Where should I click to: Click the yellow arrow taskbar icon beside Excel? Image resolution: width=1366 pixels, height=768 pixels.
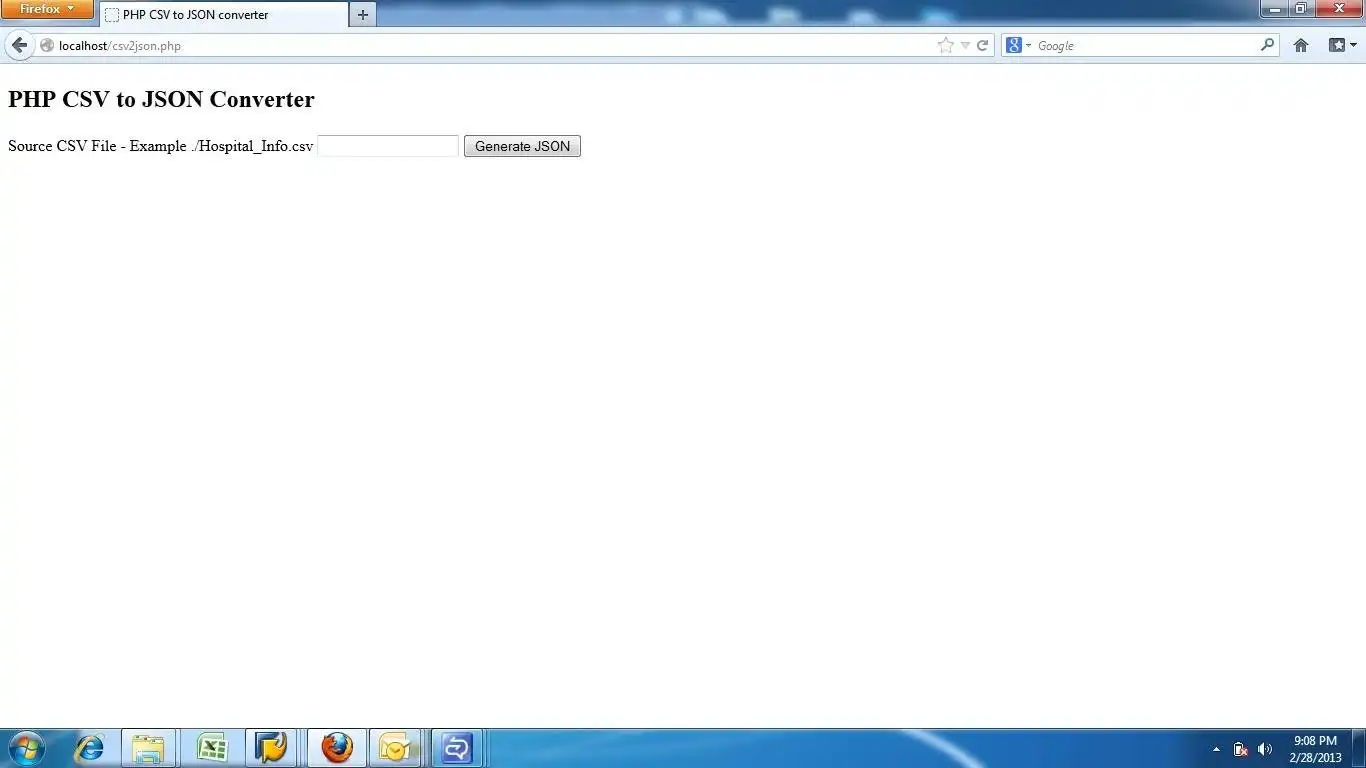[x=271, y=748]
